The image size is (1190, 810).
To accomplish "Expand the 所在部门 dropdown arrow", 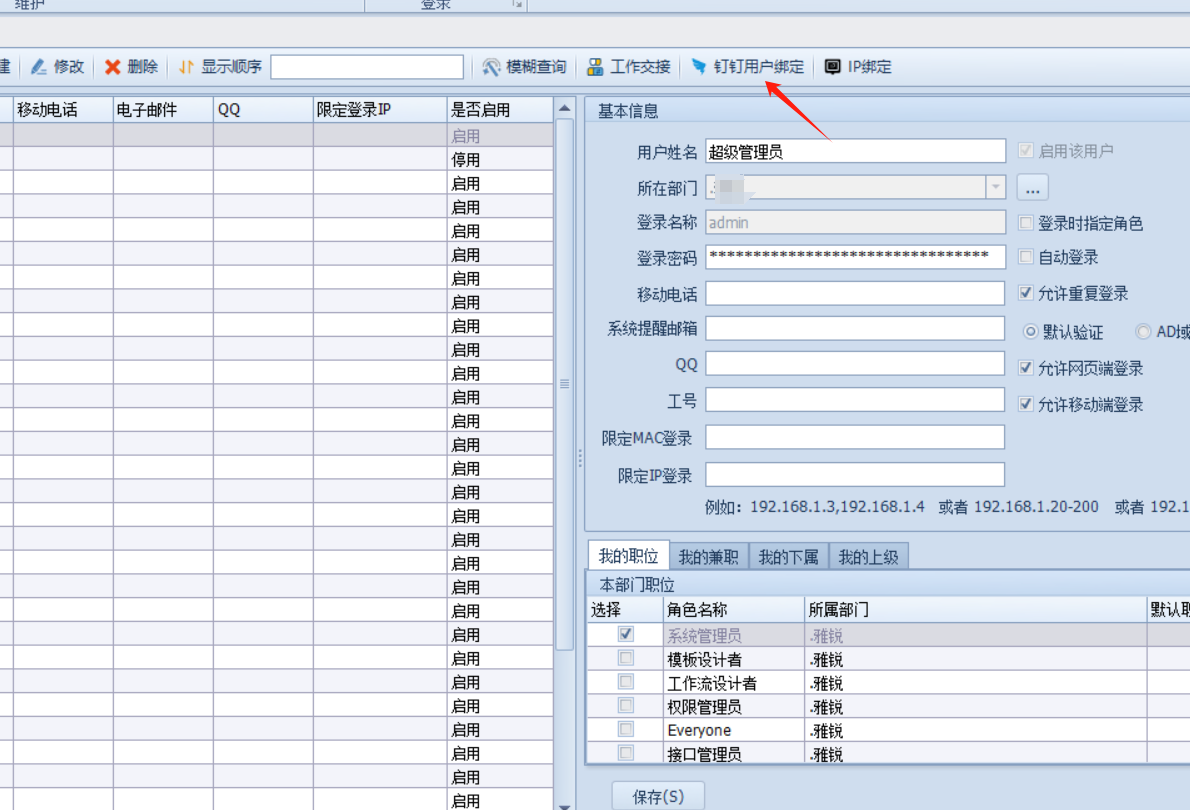I will (995, 187).
